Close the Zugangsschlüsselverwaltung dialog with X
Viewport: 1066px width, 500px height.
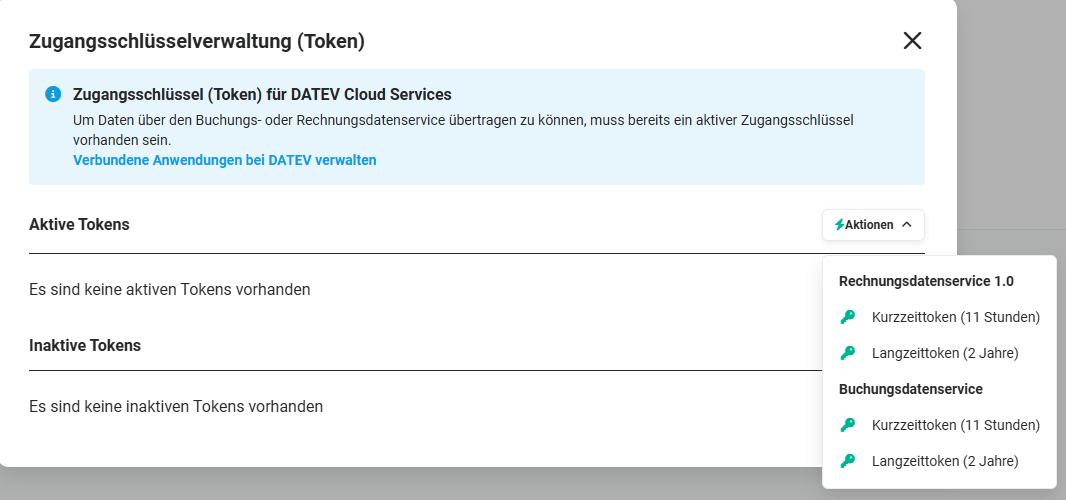tap(912, 41)
